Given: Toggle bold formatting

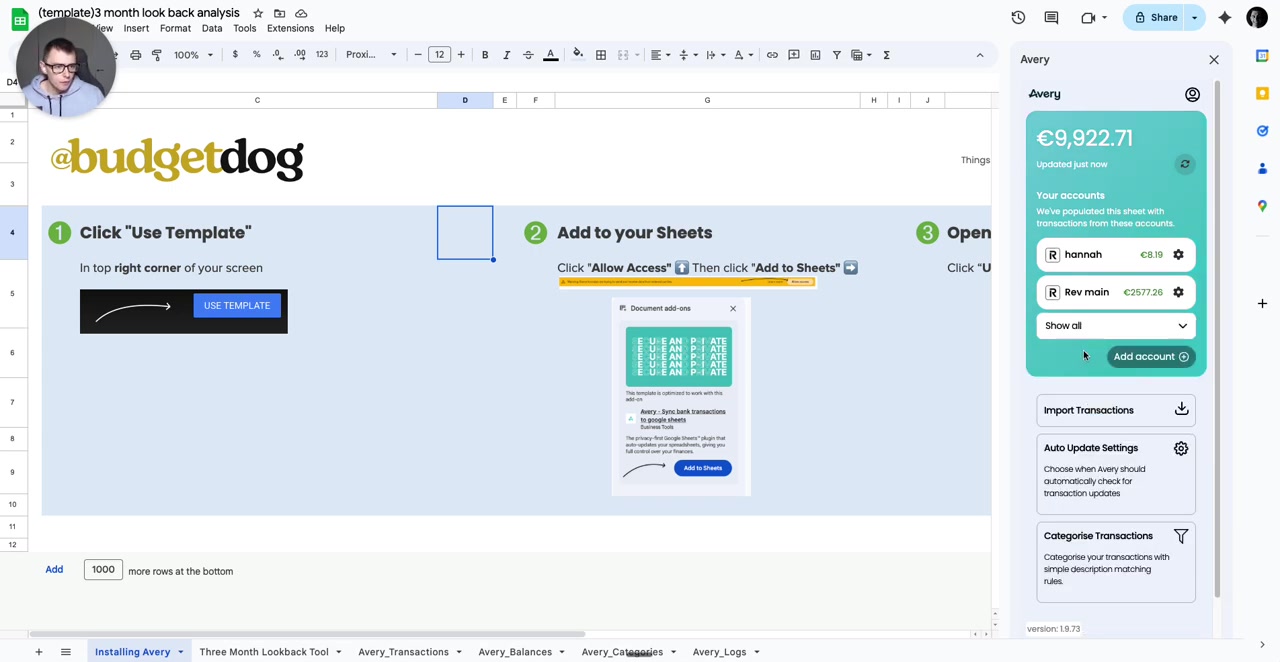Looking at the screenshot, I should 484,55.
